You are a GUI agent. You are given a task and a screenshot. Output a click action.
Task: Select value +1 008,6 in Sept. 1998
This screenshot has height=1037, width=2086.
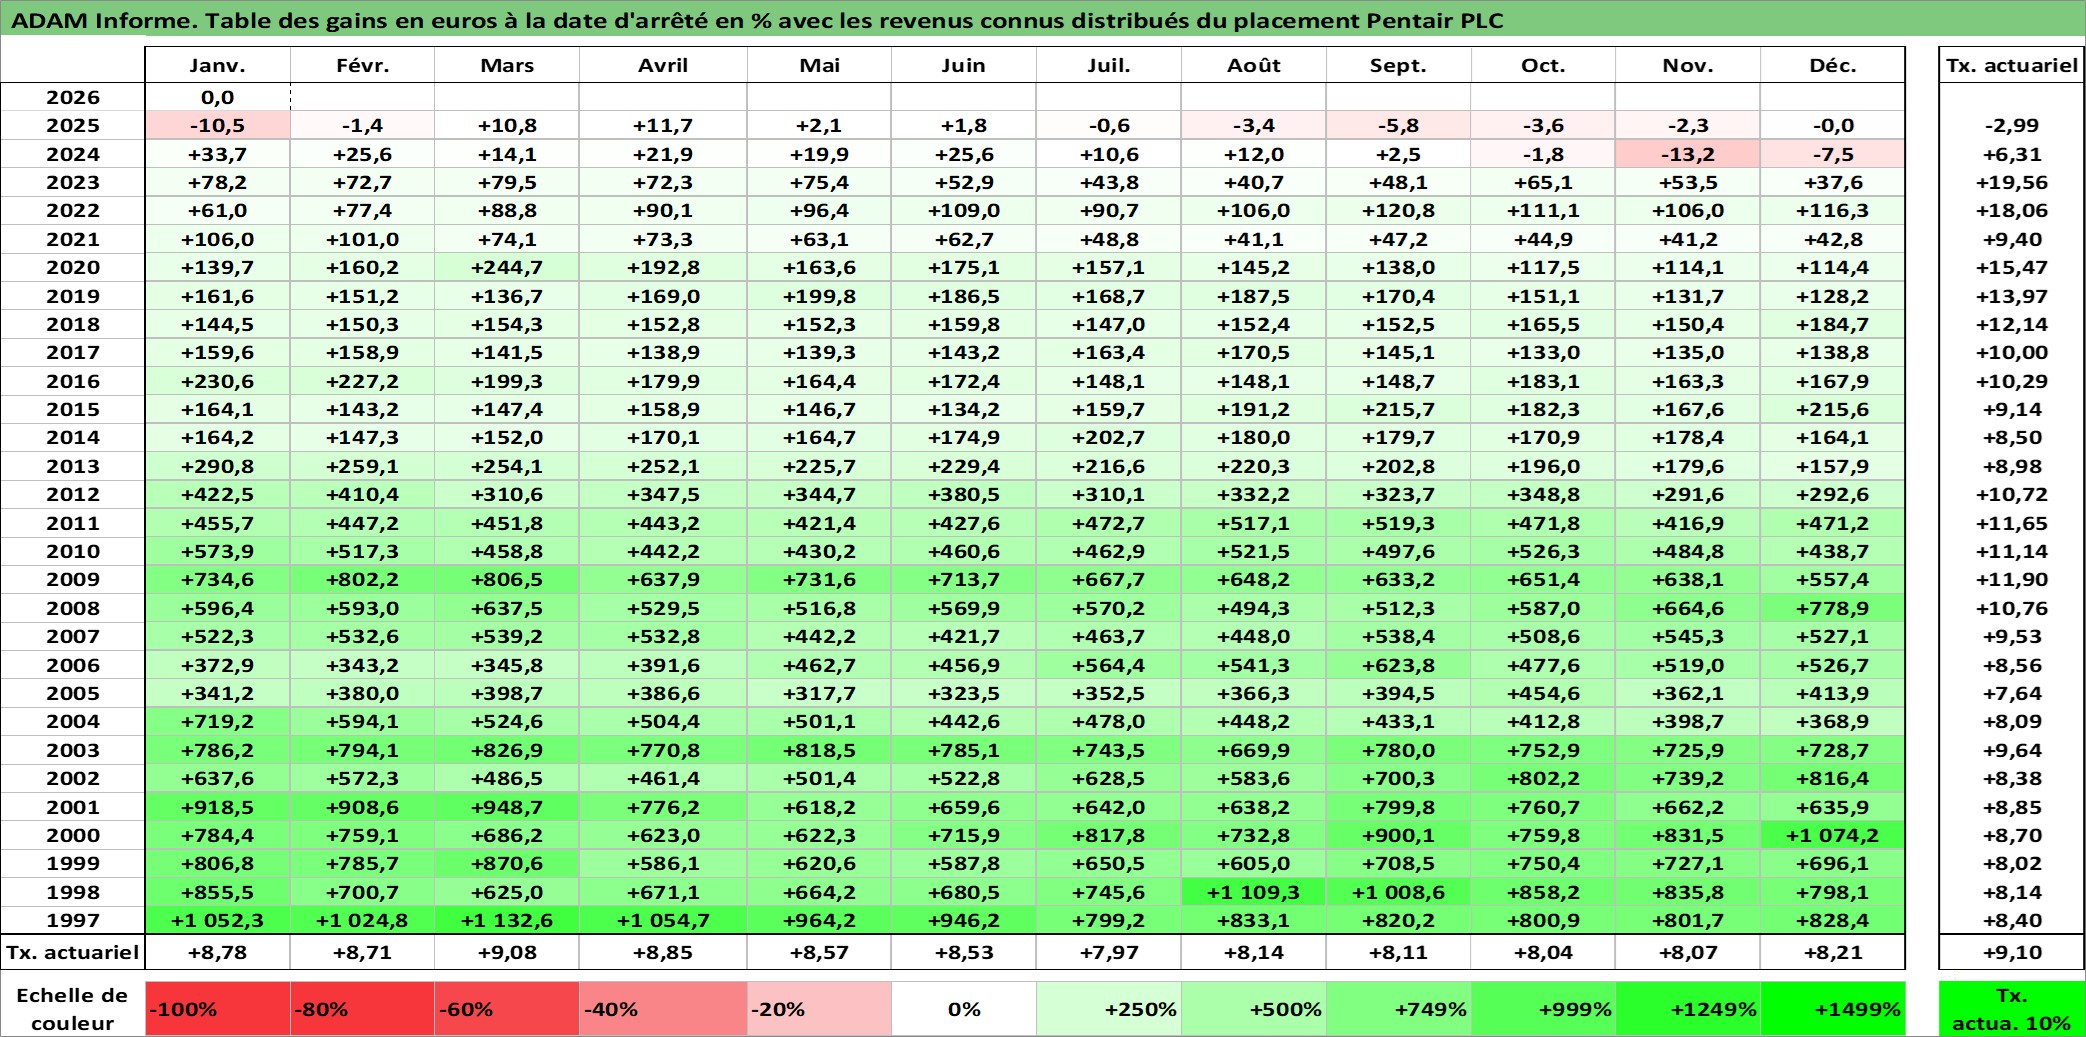[1398, 892]
